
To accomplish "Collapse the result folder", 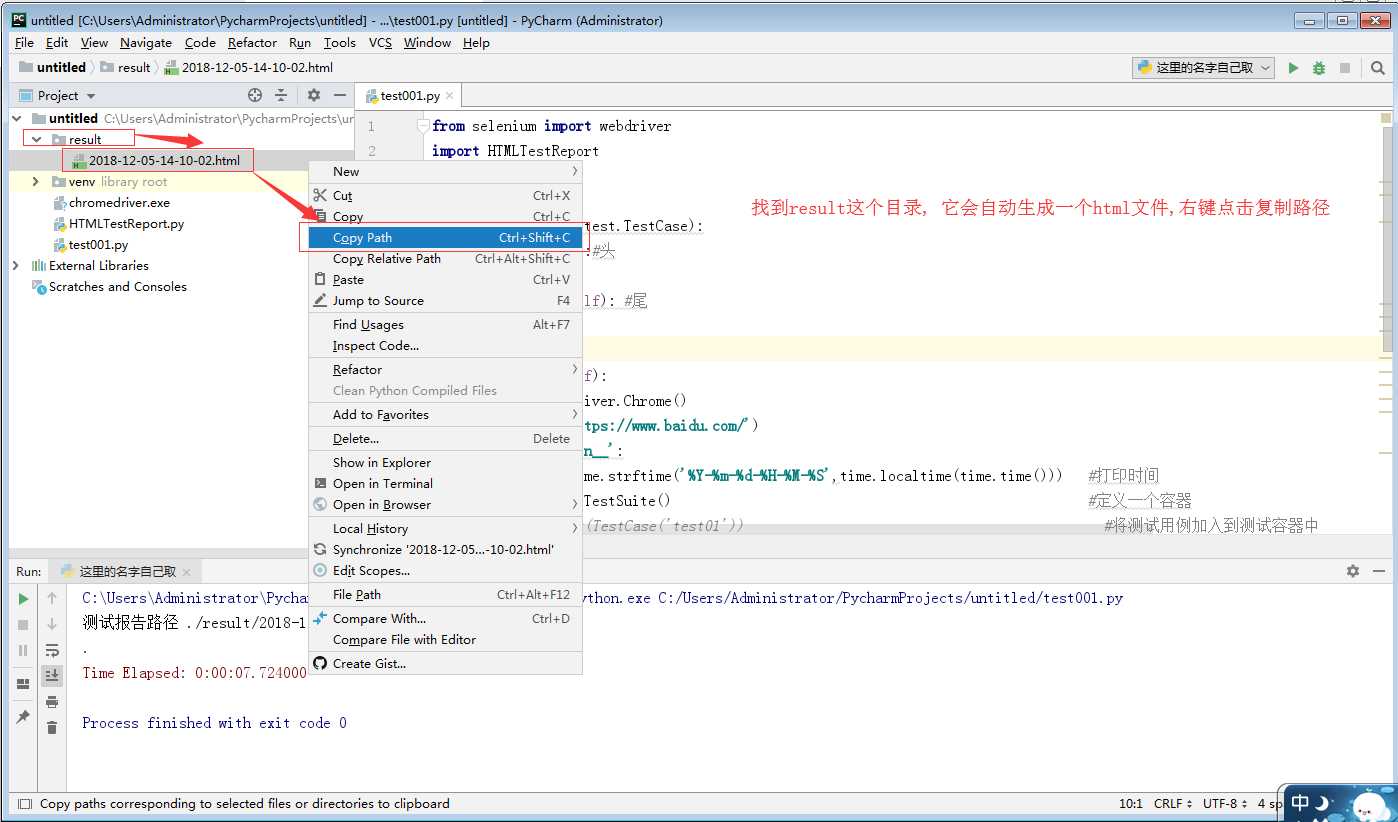I will coord(36,140).
